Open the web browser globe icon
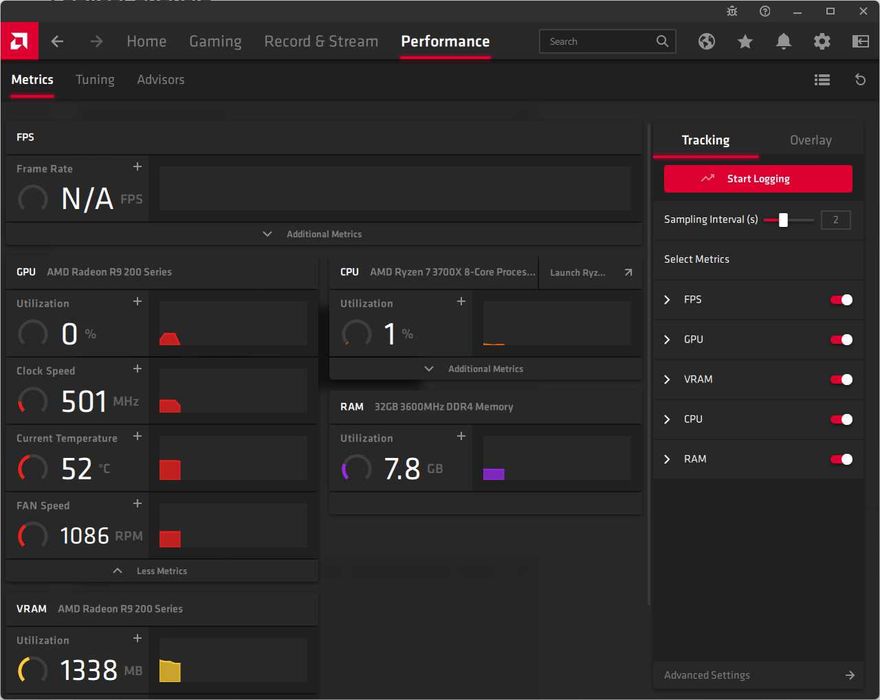This screenshot has width=880, height=700. coord(707,42)
